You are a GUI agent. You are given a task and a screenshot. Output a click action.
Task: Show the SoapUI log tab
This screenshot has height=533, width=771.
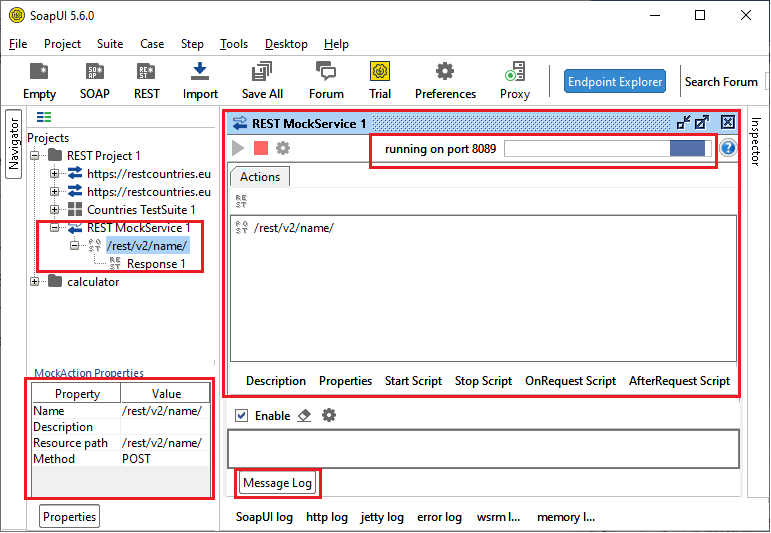[x=264, y=517]
